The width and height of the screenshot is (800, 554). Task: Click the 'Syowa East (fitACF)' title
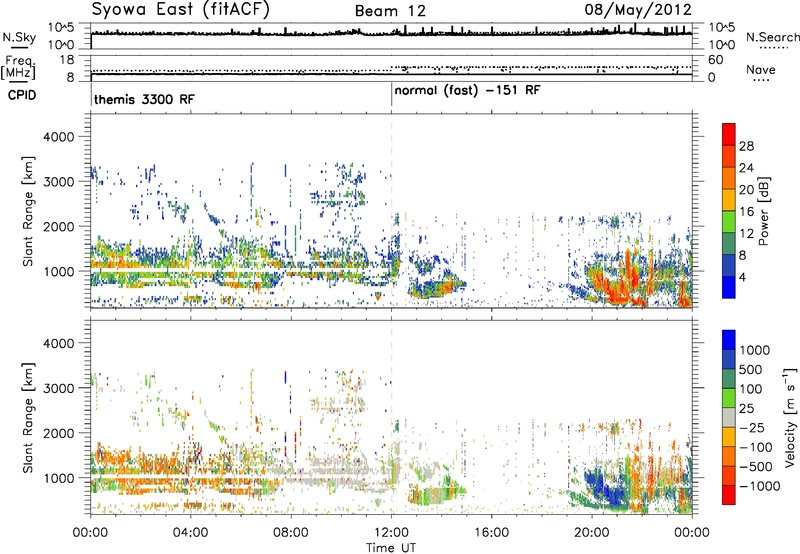tap(181, 9)
